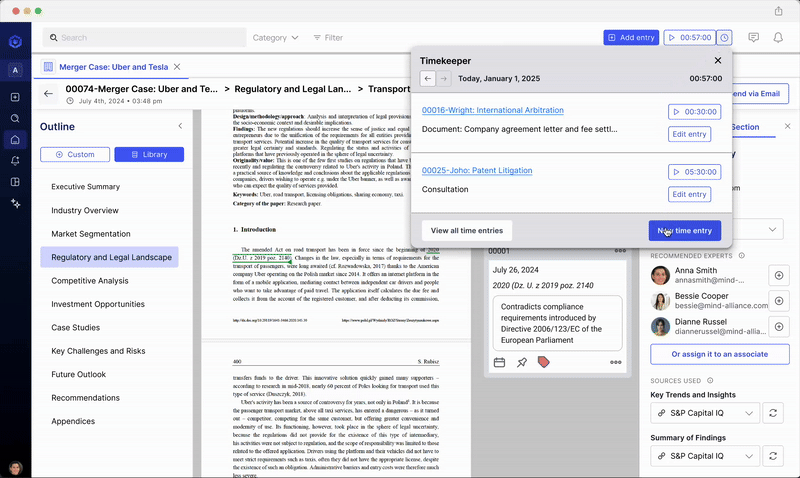800x478 pixels.
Task: Go to next day in Timekeeper
Action: click(443, 79)
